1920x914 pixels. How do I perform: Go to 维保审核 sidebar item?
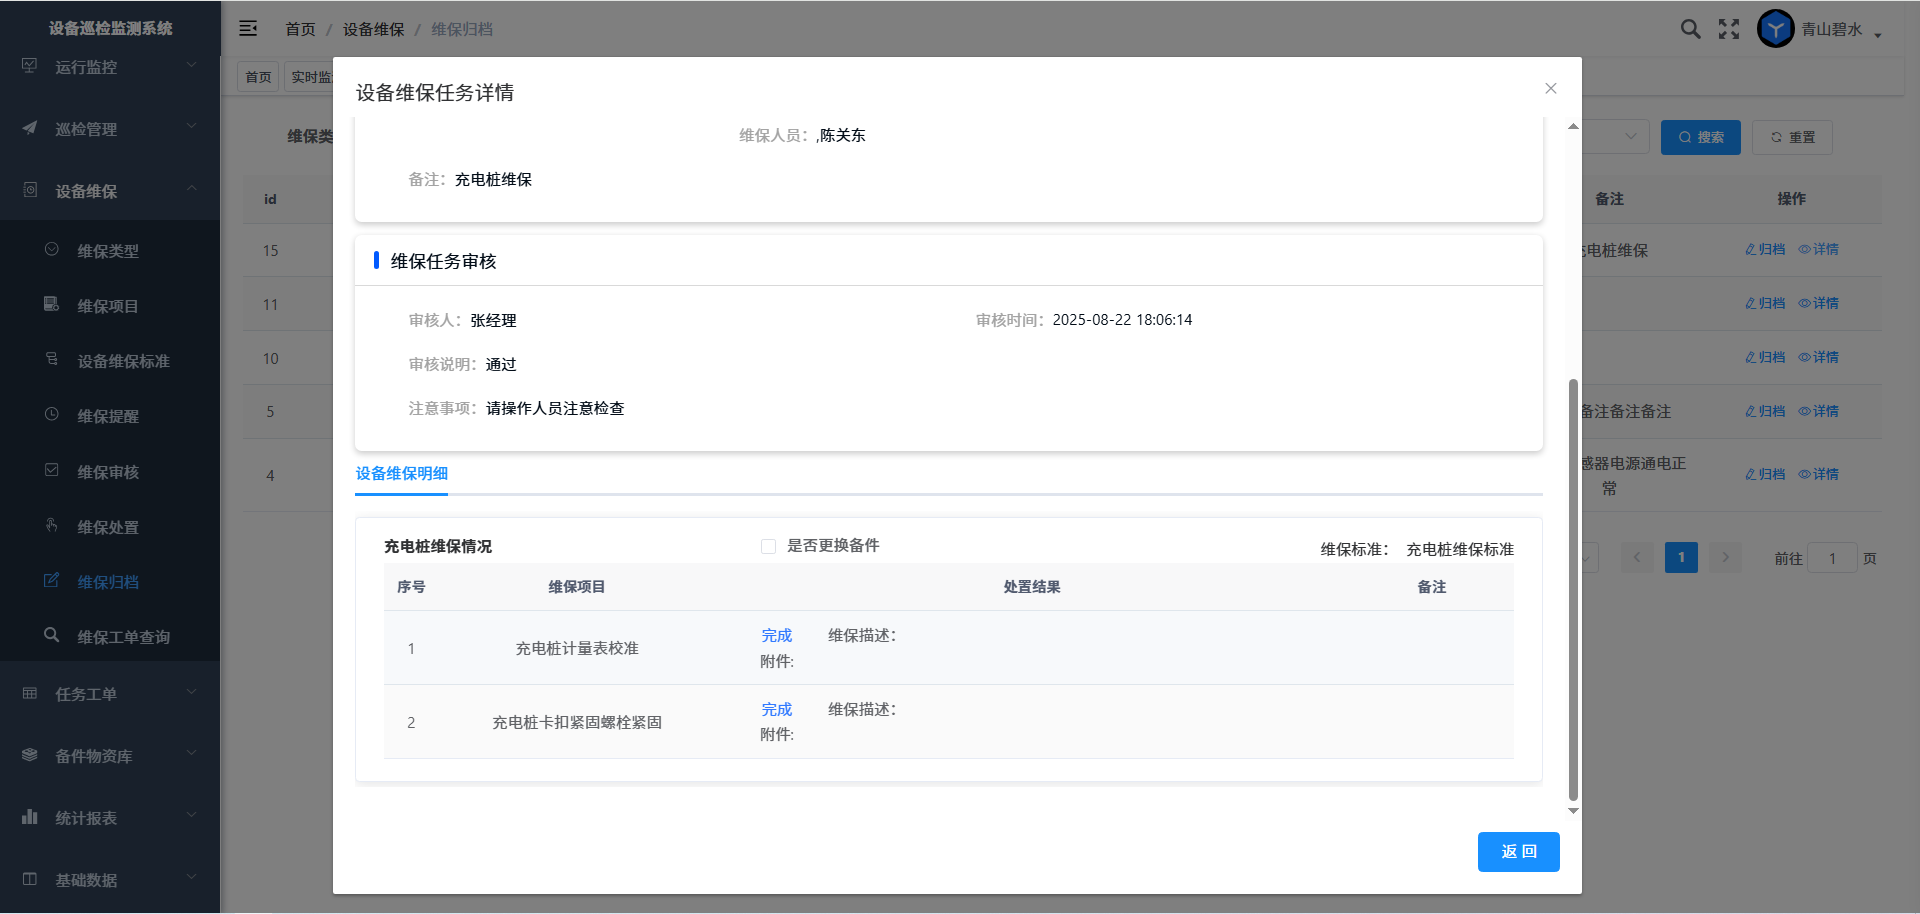108,472
